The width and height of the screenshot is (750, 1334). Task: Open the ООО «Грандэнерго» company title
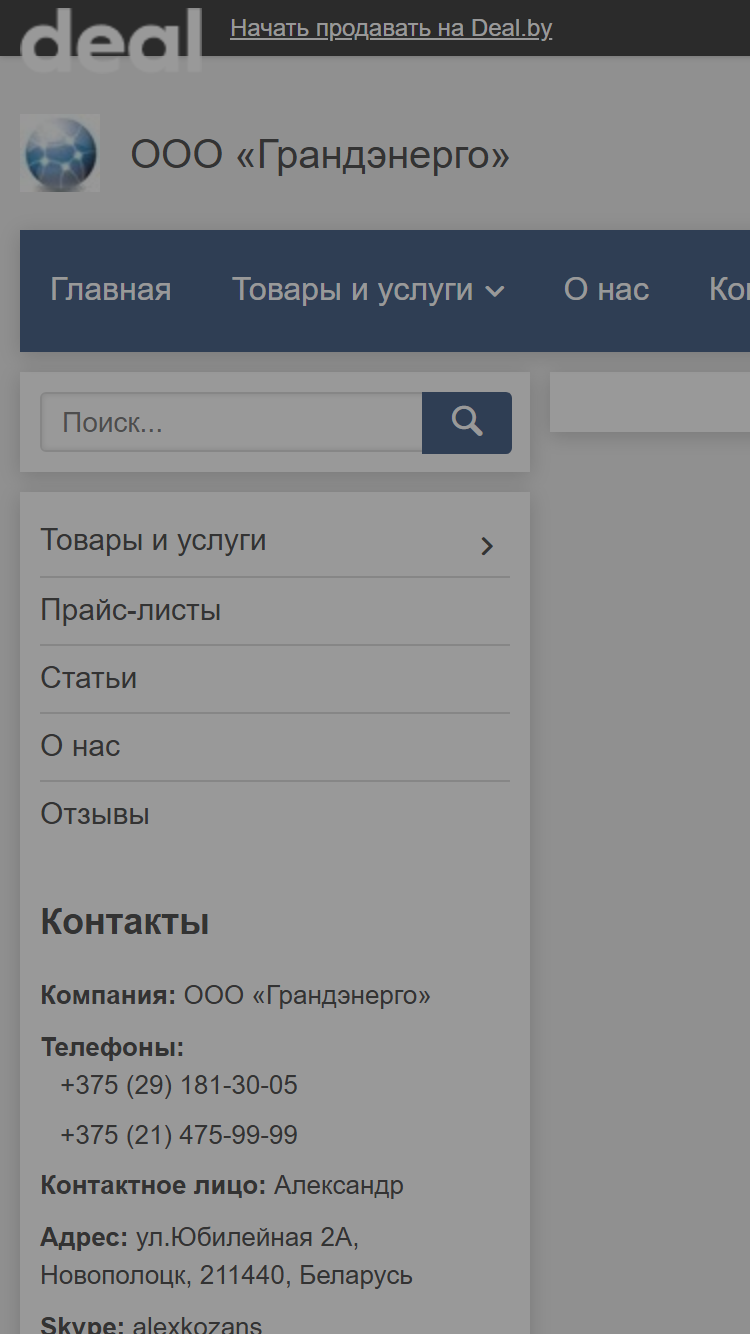(x=320, y=156)
